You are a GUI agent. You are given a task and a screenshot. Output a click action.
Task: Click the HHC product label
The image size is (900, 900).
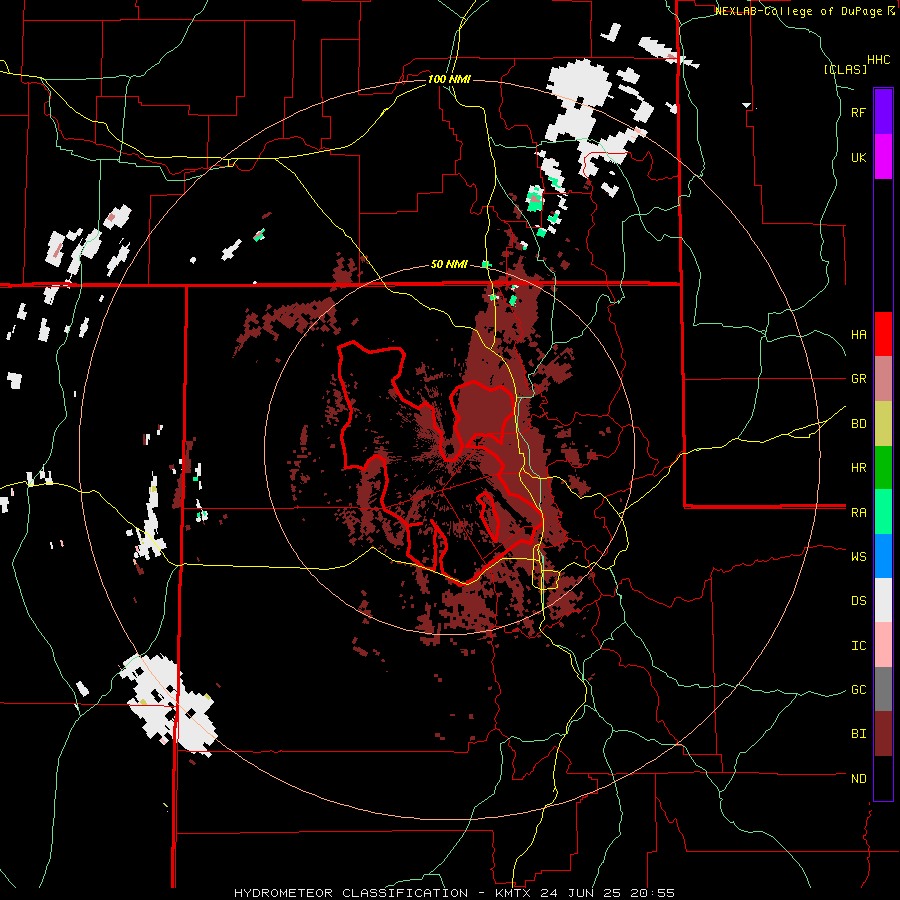[879, 60]
